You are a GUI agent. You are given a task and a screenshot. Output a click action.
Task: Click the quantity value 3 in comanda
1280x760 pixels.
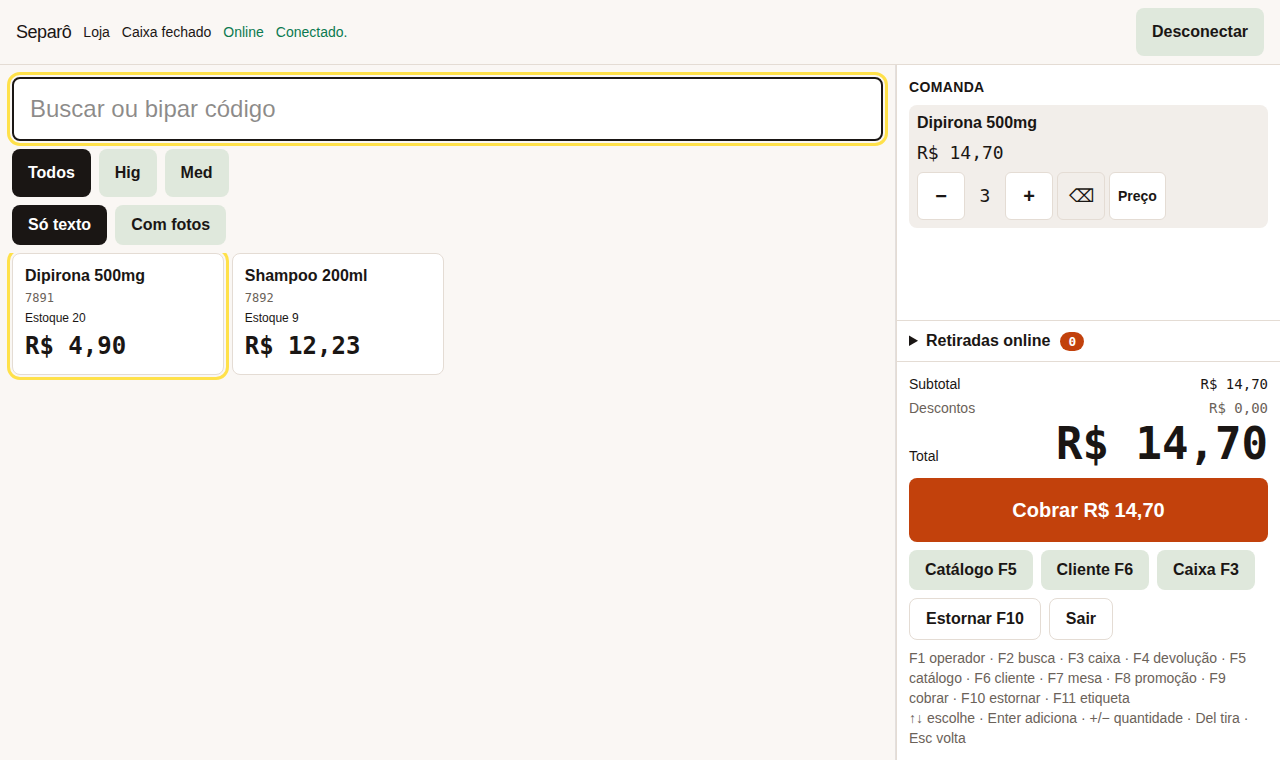(x=985, y=196)
